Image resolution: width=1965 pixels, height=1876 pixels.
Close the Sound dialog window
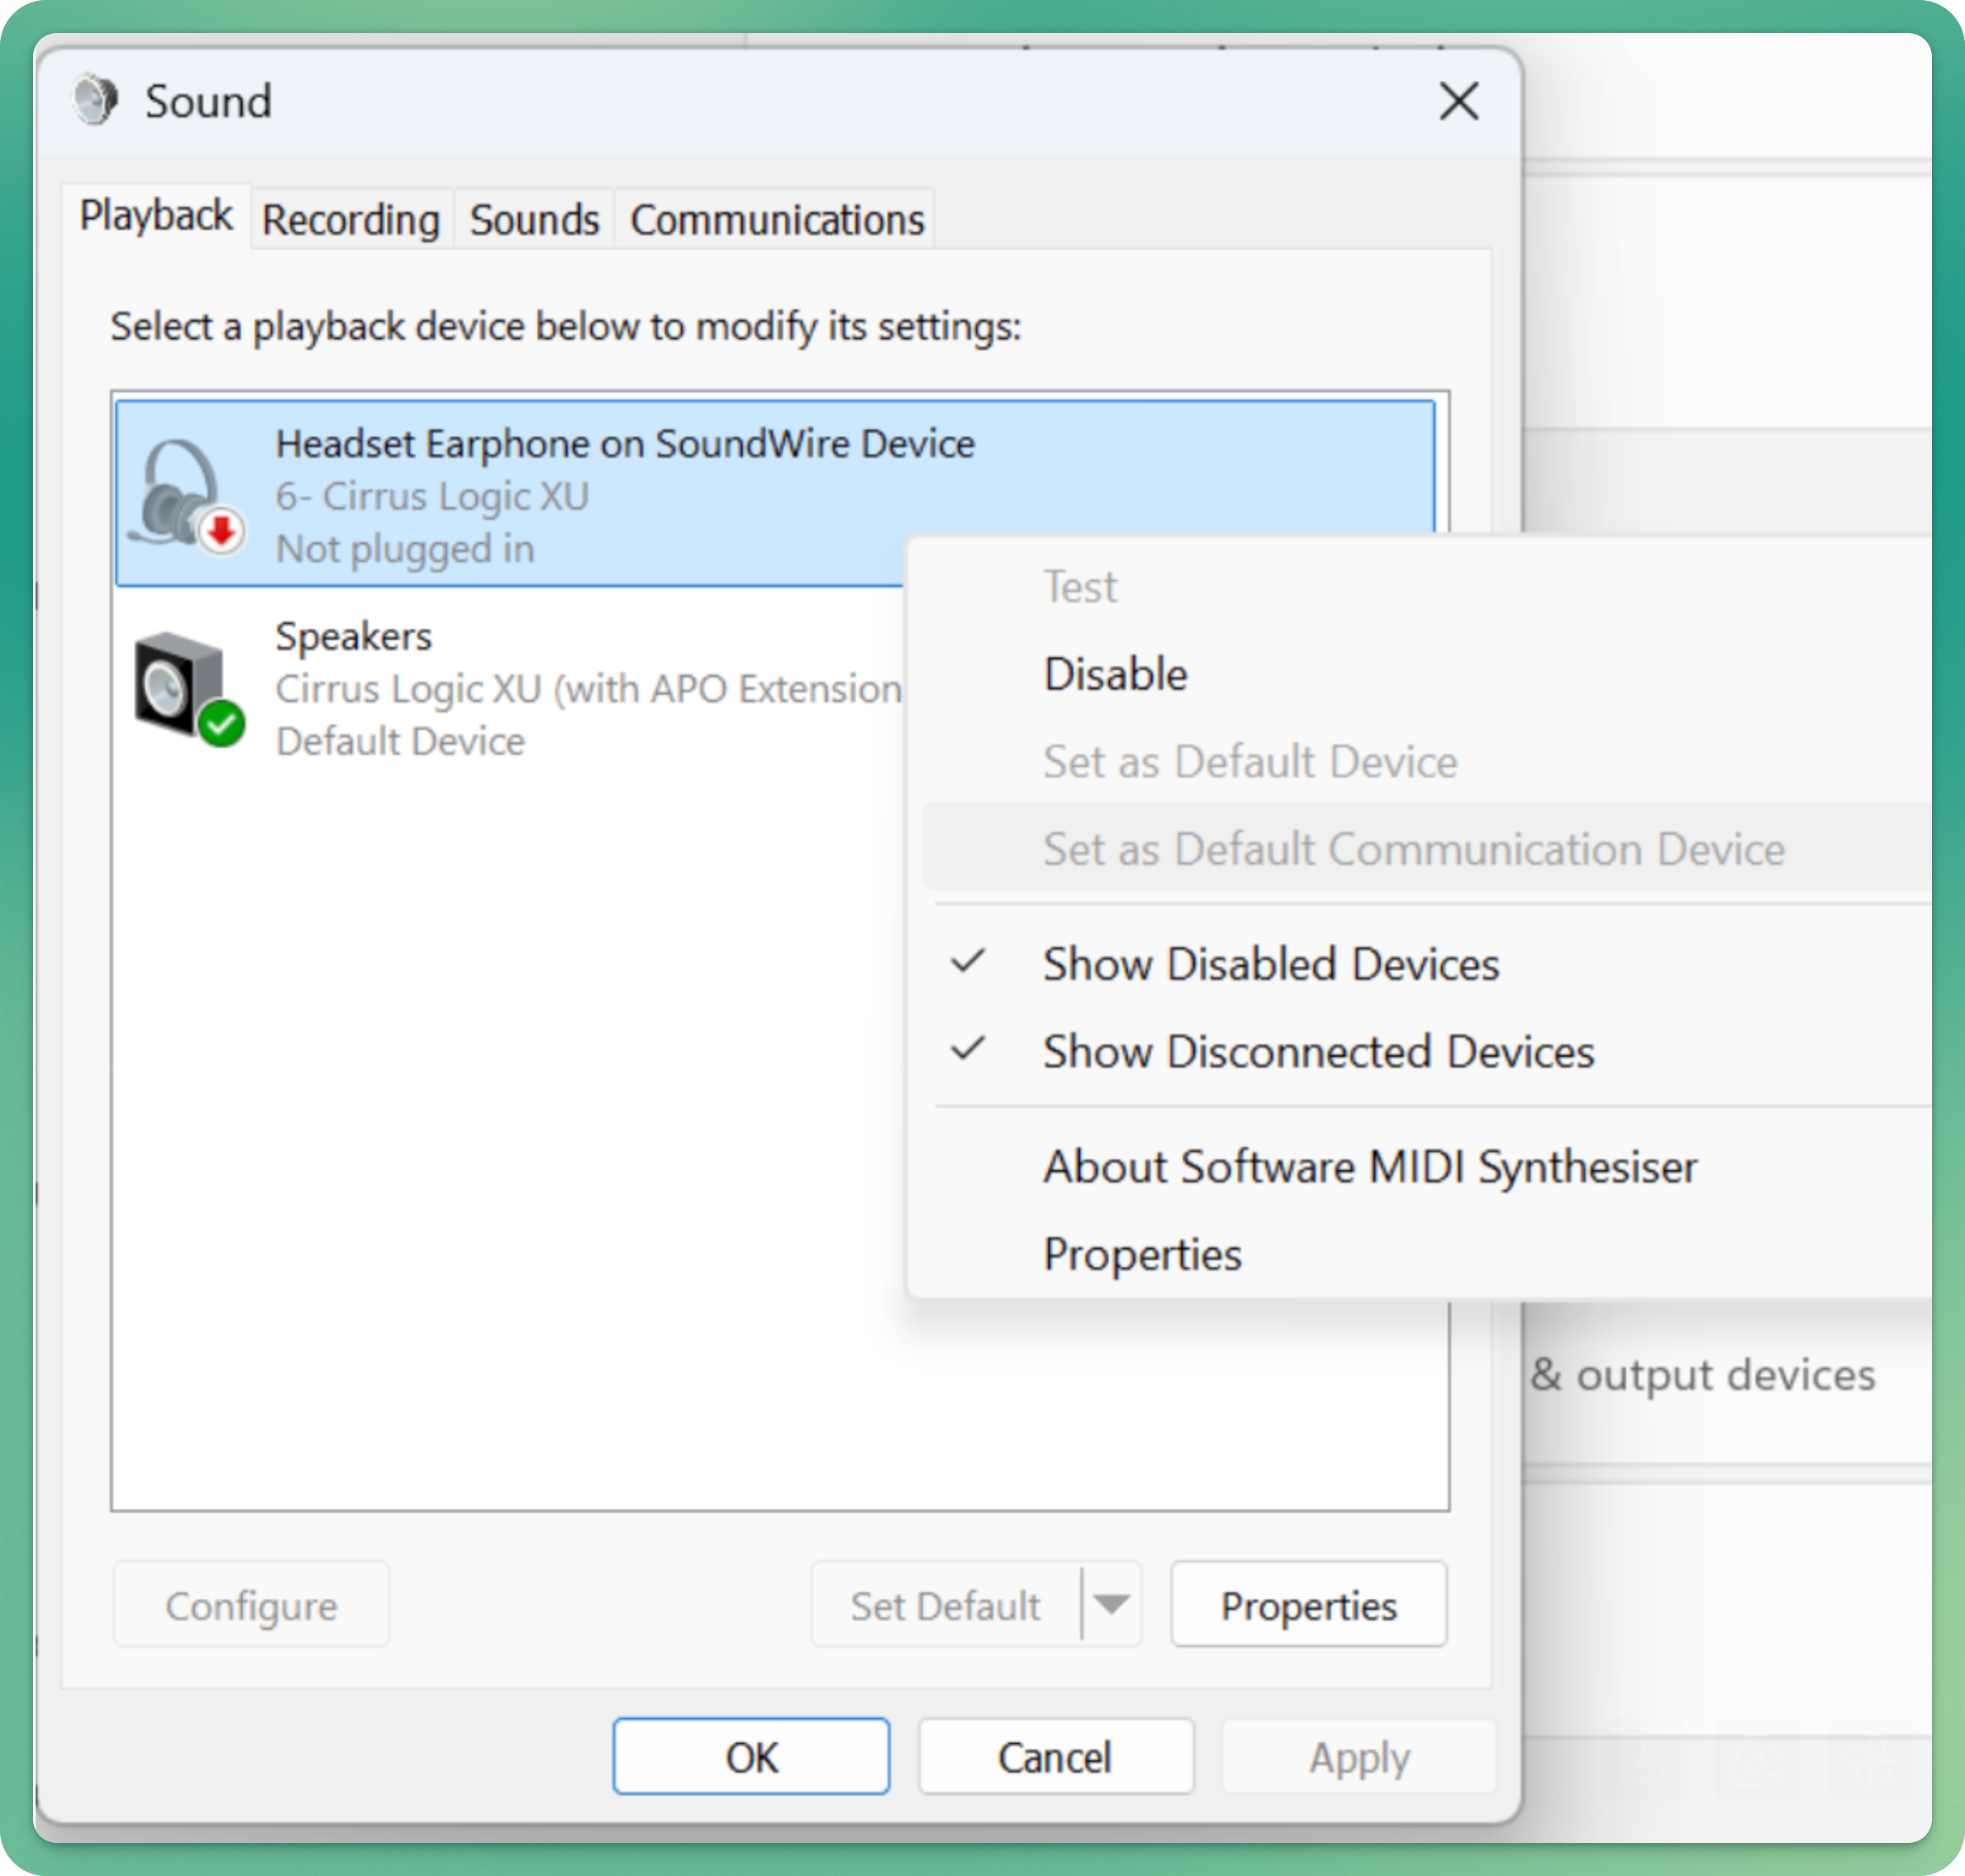click(1458, 101)
